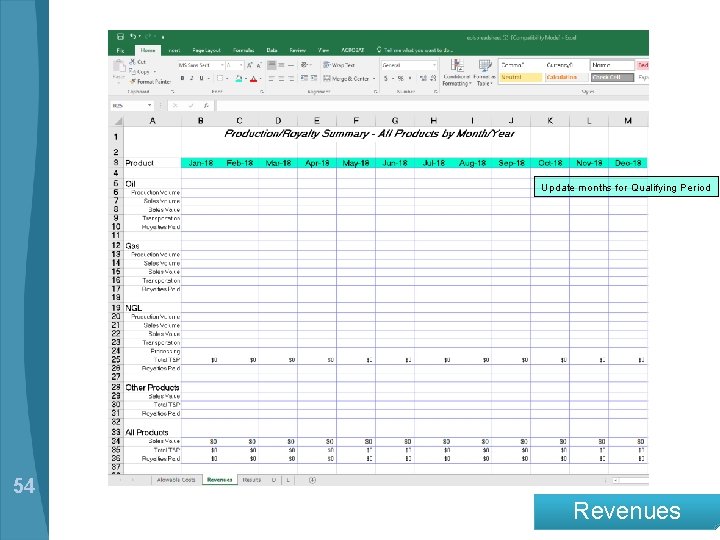Viewport: 720px width, 540px height.
Task: Open the Results sheet tab
Action: [x=251, y=480]
